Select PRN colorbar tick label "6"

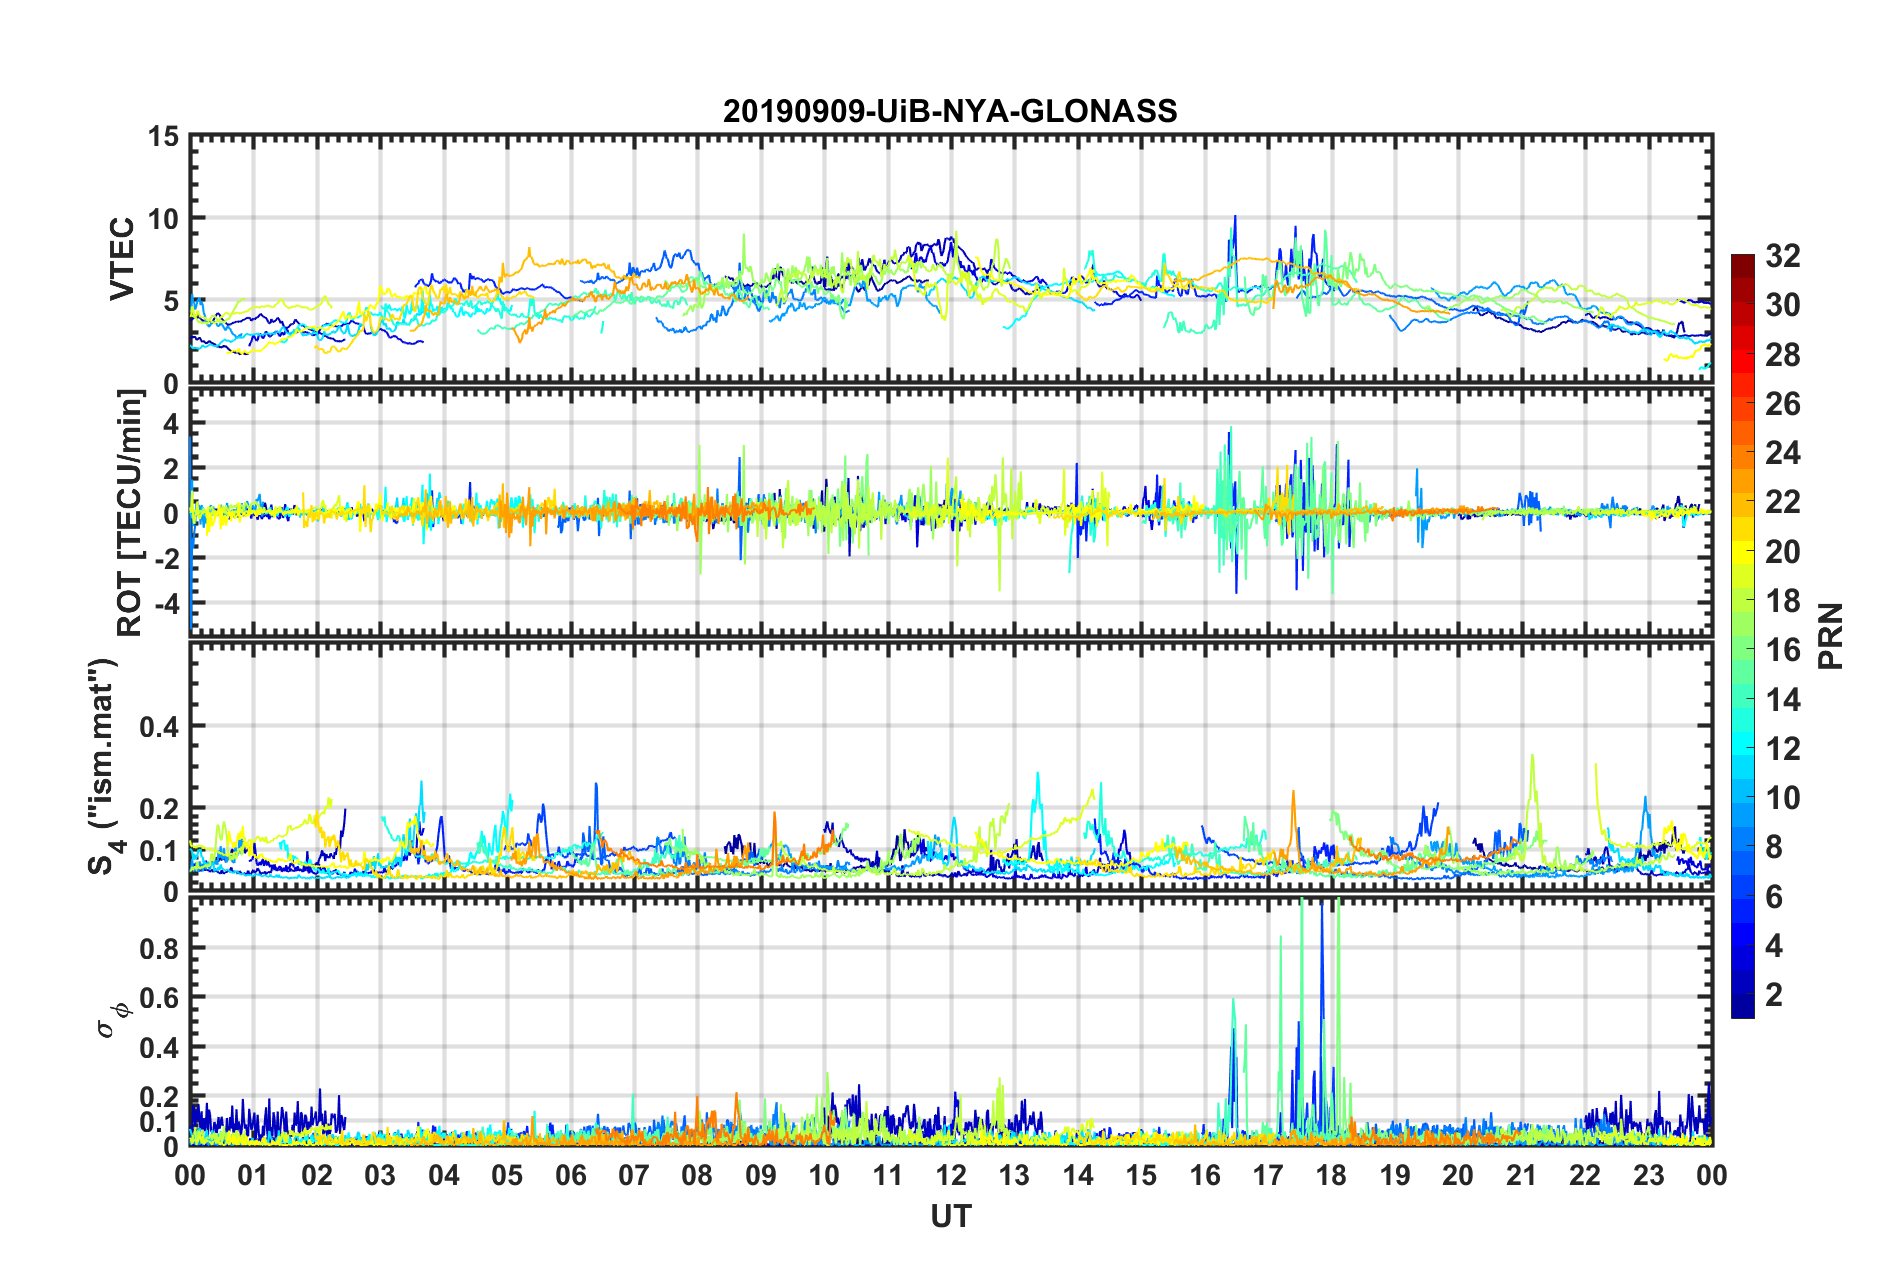pos(1774,897)
